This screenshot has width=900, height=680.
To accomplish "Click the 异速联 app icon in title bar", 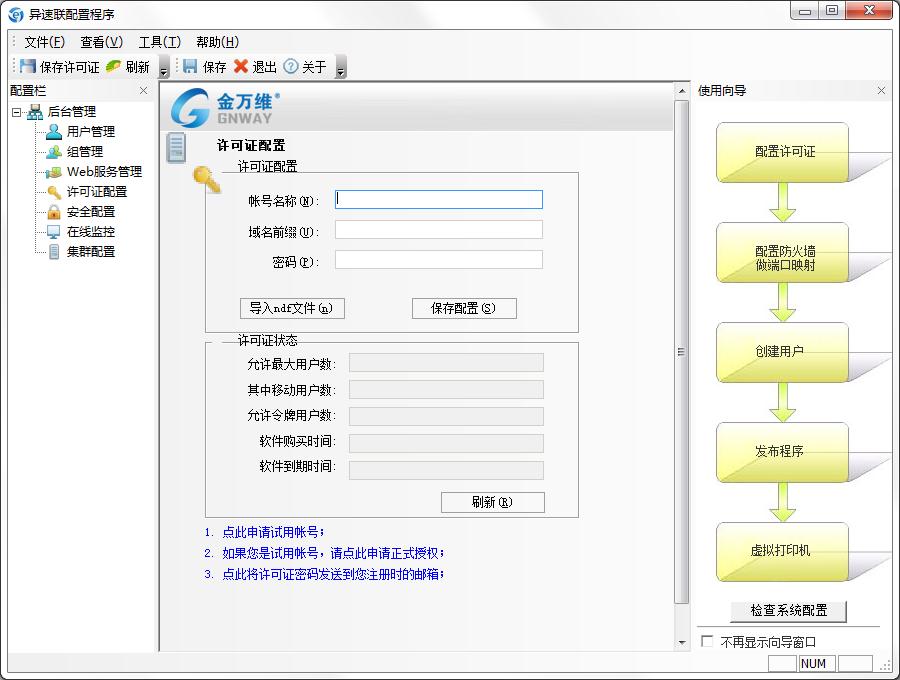I will click(17, 14).
